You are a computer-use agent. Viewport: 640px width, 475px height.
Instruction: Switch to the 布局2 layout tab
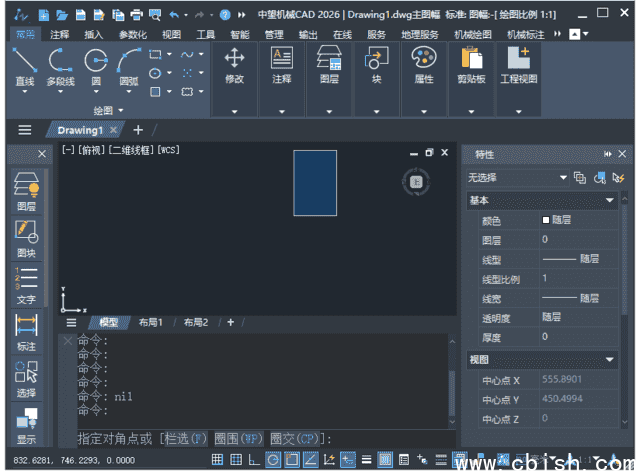pyautogui.click(x=196, y=323)
